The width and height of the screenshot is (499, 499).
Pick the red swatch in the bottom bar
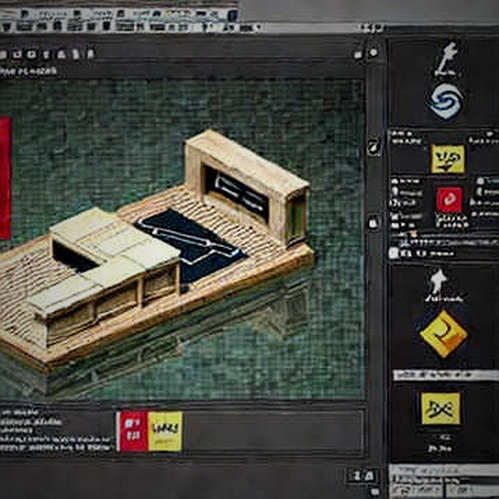(133, 431)
